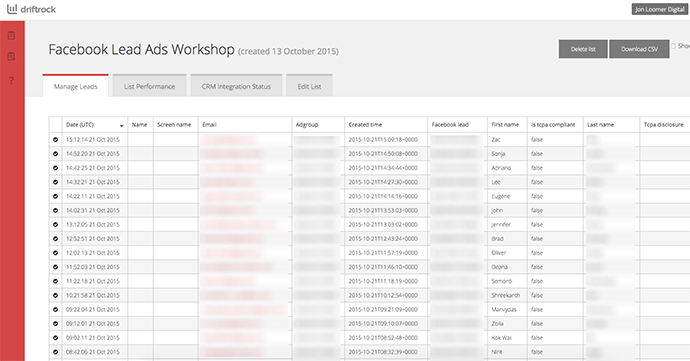Viewport: 690px width, 361px height.
Task: Click the check icon for 13:12:05 lead
Action: (55, 225)
